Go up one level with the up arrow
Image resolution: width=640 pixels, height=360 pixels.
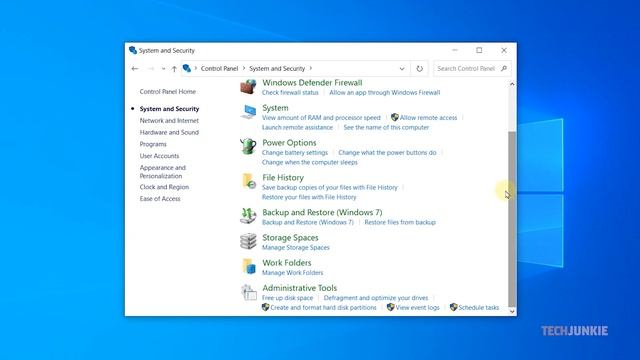pyautogui.click(x=174, y=69)
